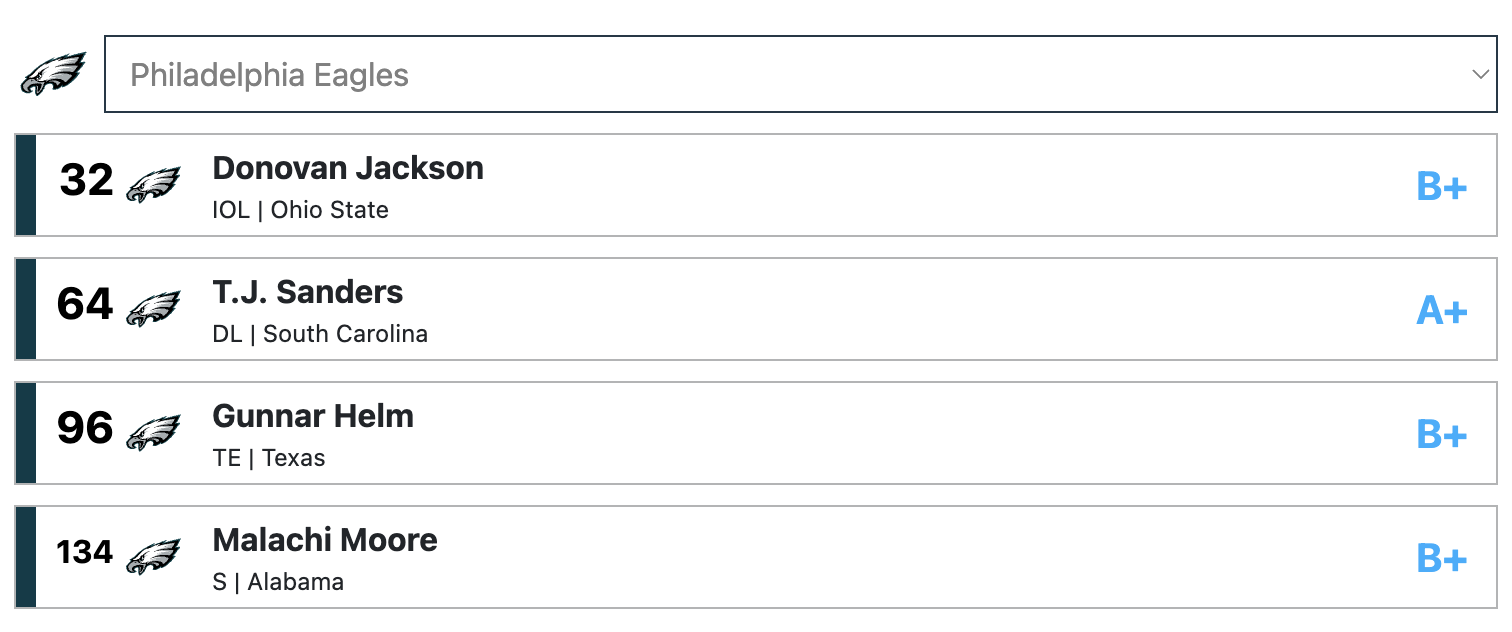
Task: Click the Eagles logo next to pick 64
Action: click(153, 309)
